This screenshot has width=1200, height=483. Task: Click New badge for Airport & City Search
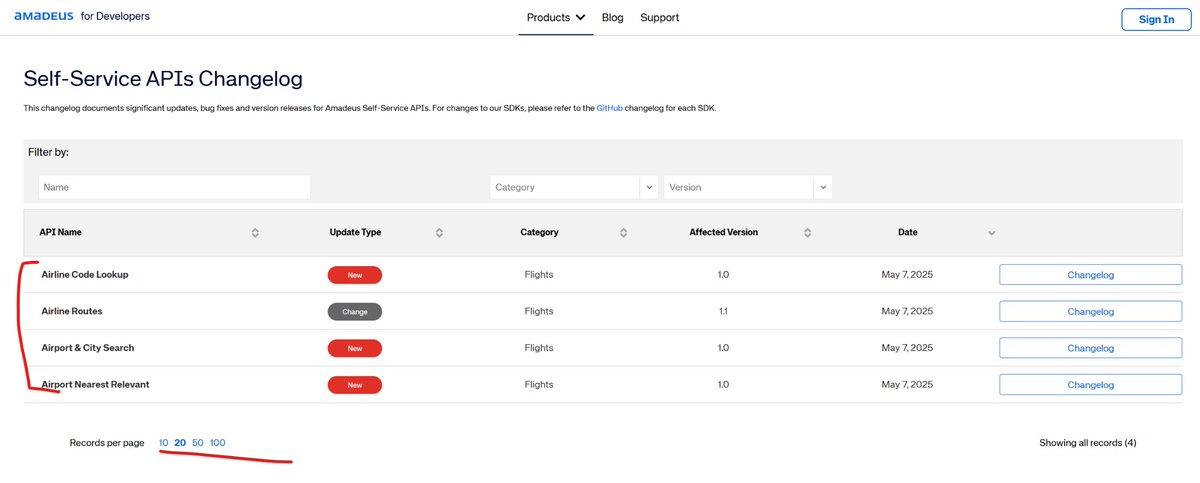click(x=355, y=348)
